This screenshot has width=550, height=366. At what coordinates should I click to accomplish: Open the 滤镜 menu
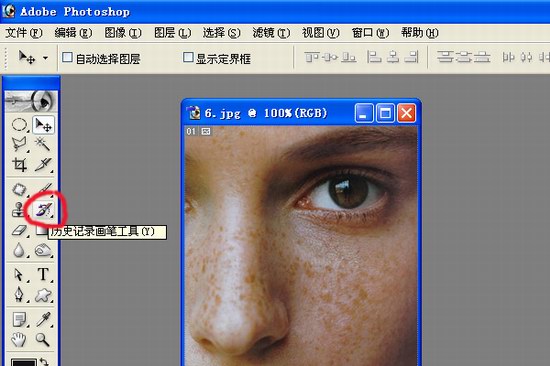[x=271, y=33]
